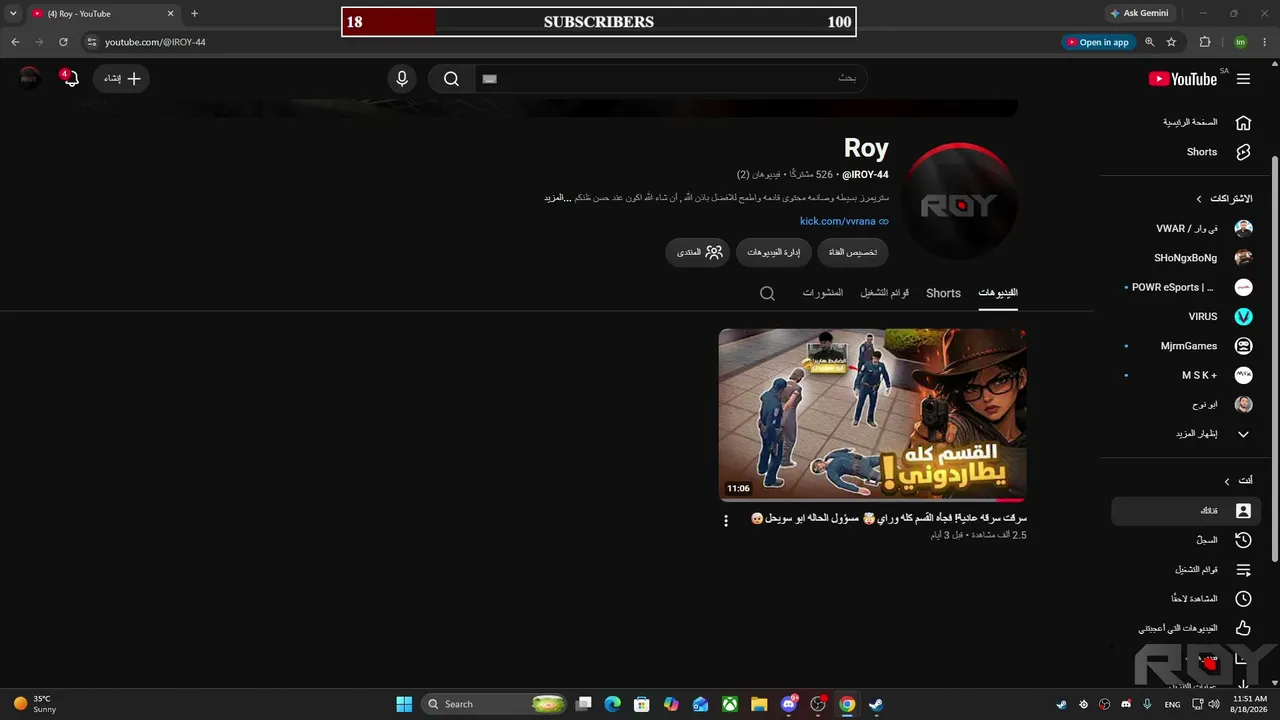Screen dimensions: 1280x720
Task: Click the 'إنشاء' create button
Action: (122, 79)
